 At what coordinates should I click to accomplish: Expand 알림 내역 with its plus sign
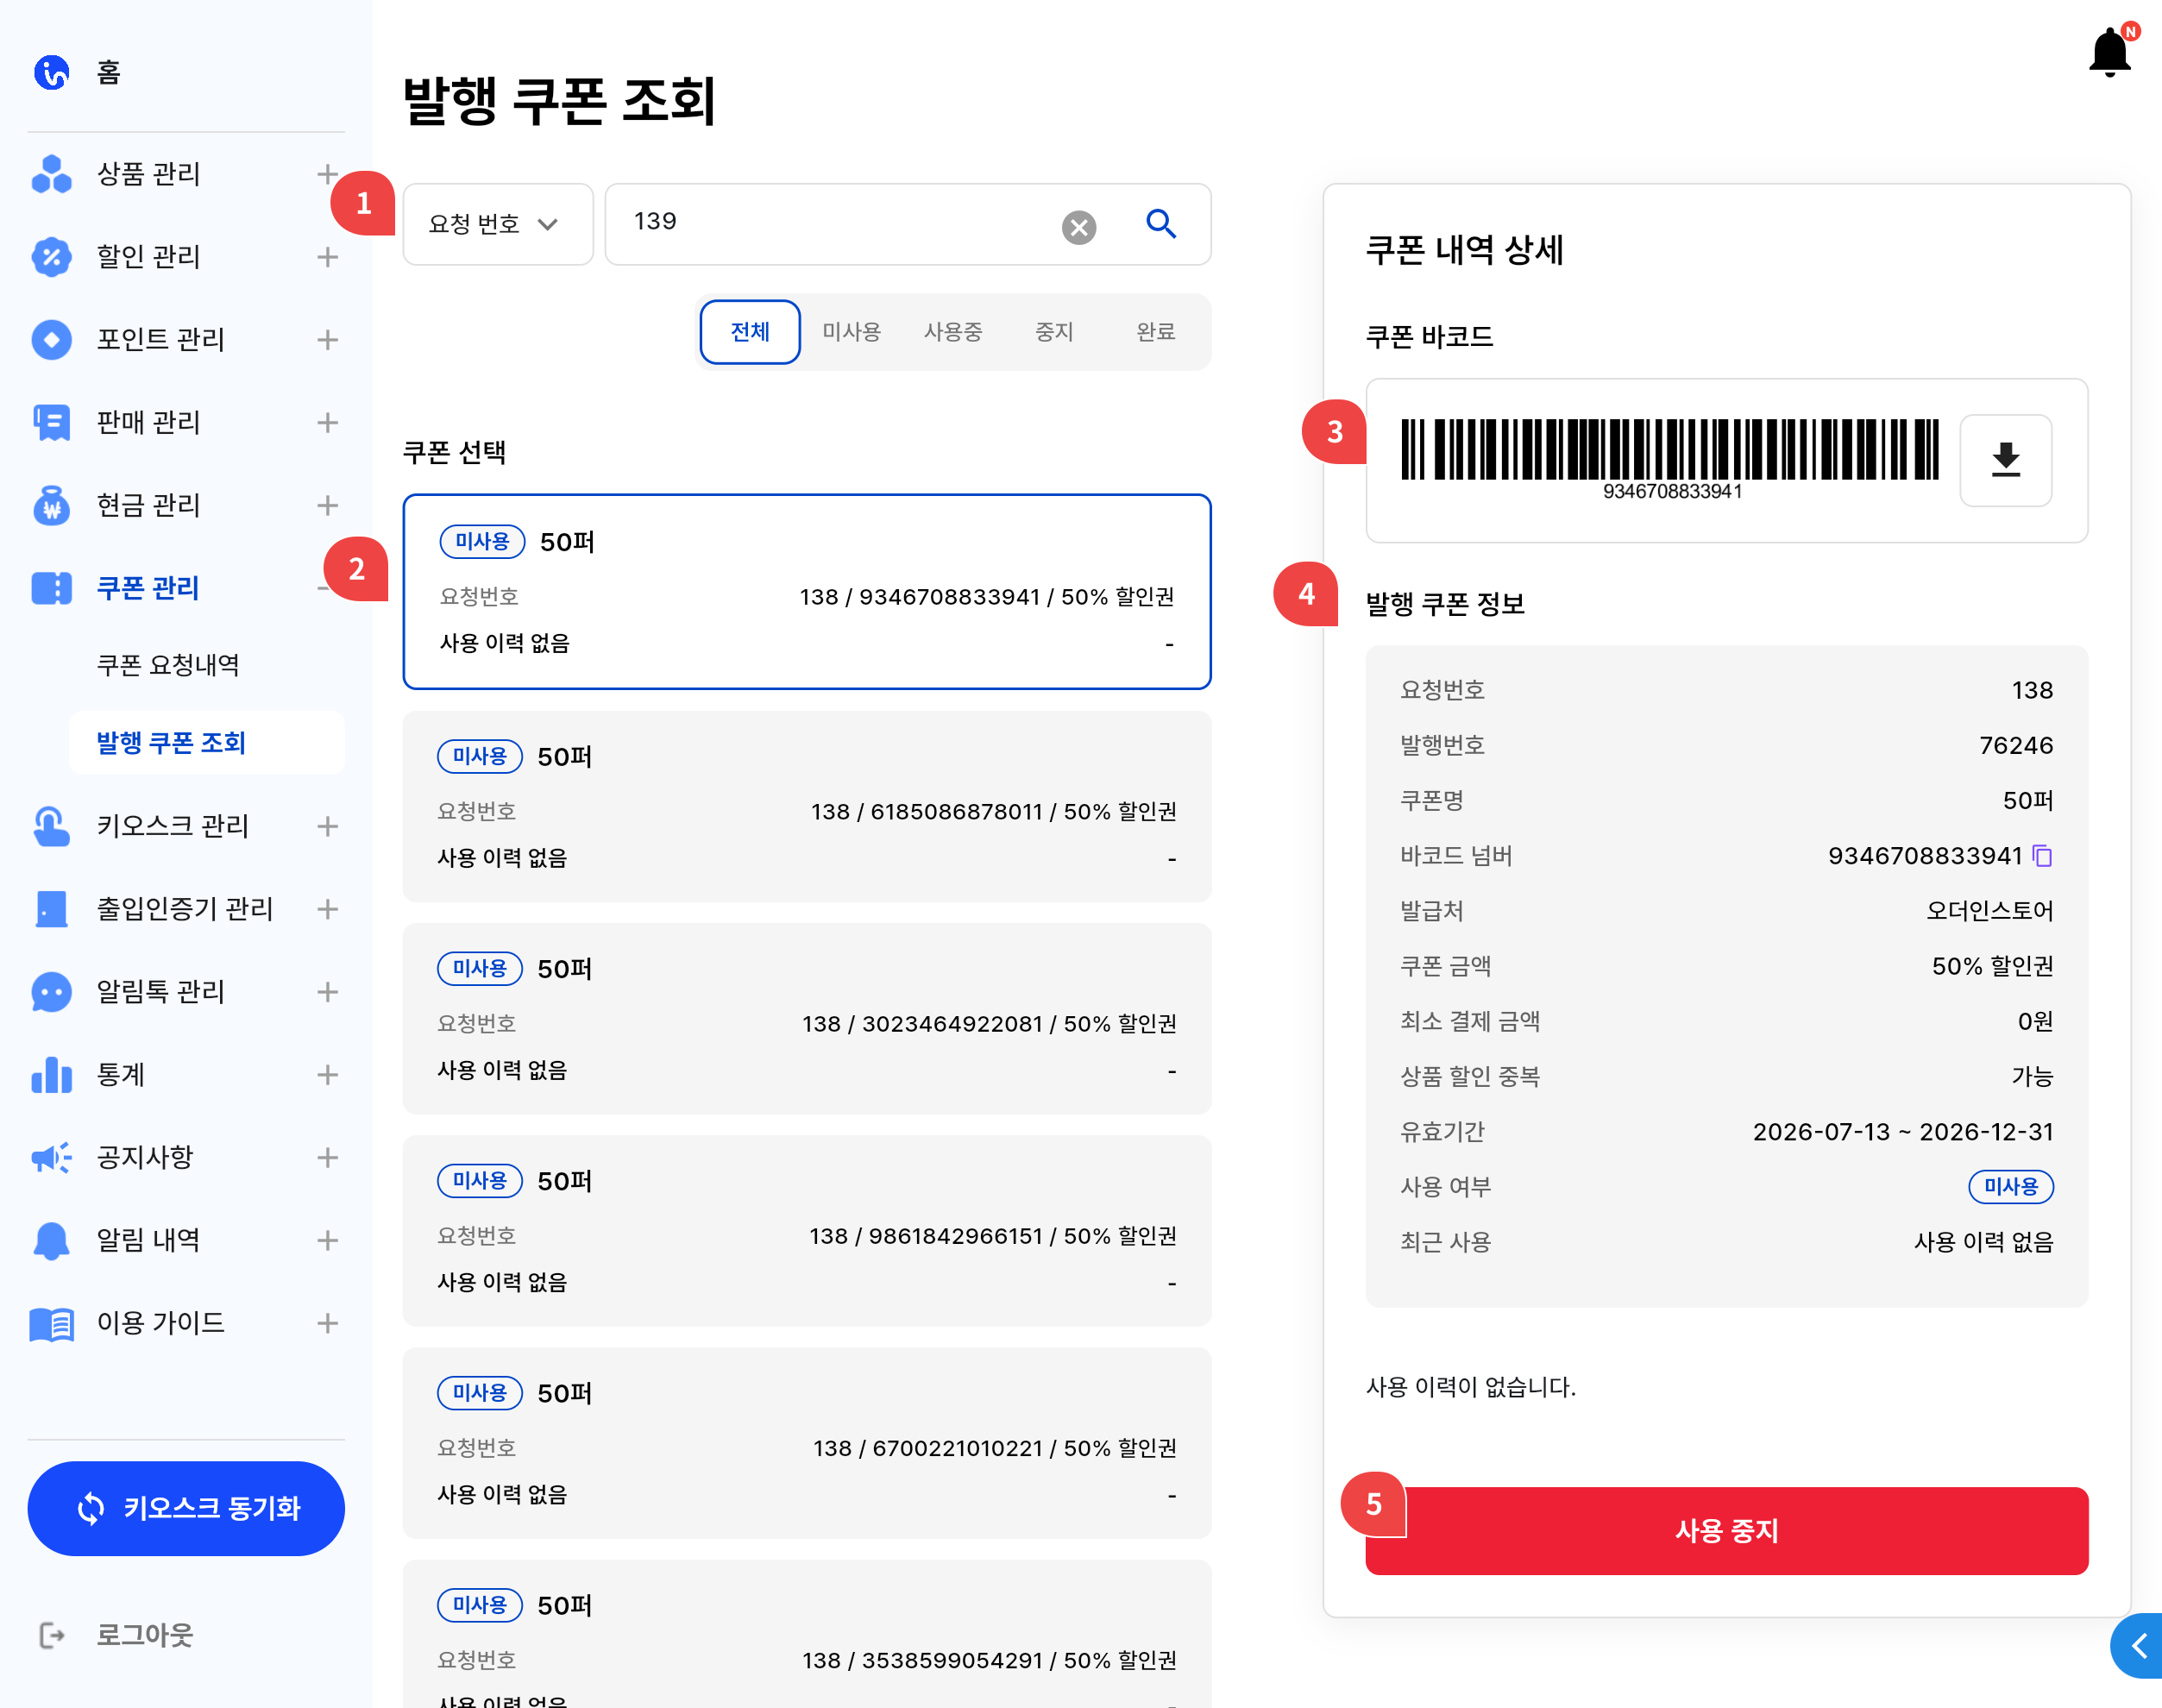coord(327,1241)
